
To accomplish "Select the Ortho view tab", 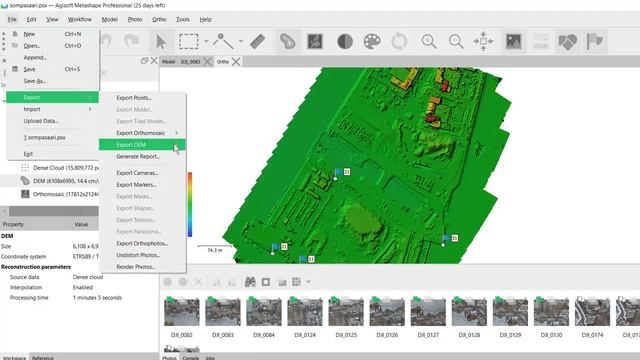I will tap(222, 62).
